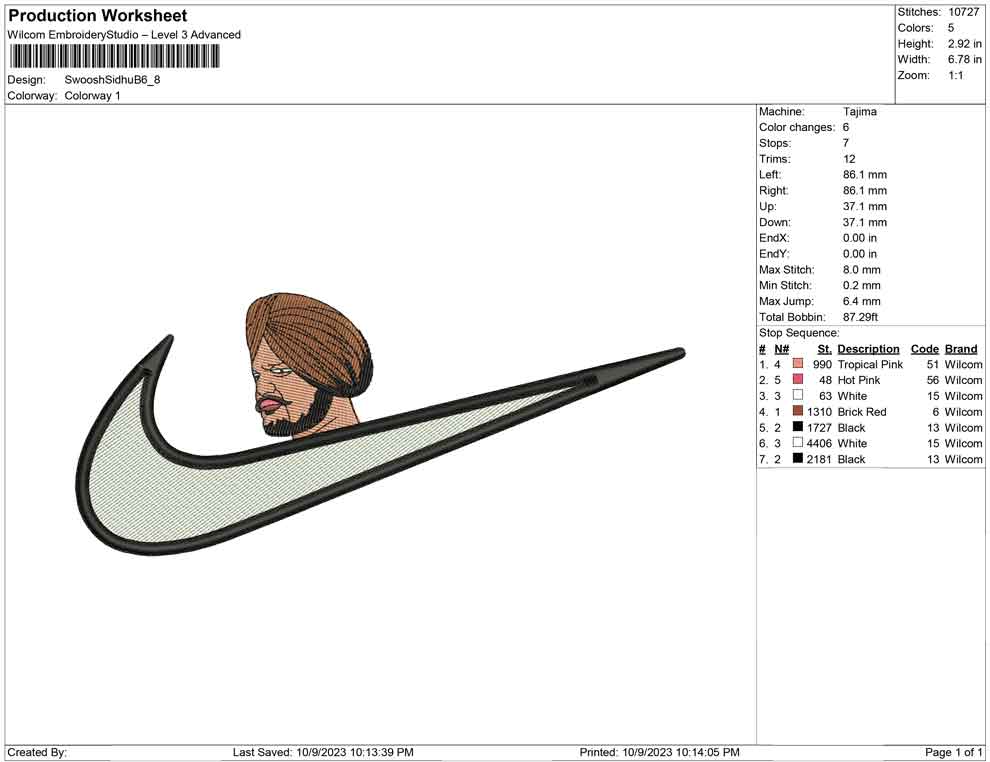
Task: Click stitch count 4406 in row 6
Action: [x=819, y=443]
